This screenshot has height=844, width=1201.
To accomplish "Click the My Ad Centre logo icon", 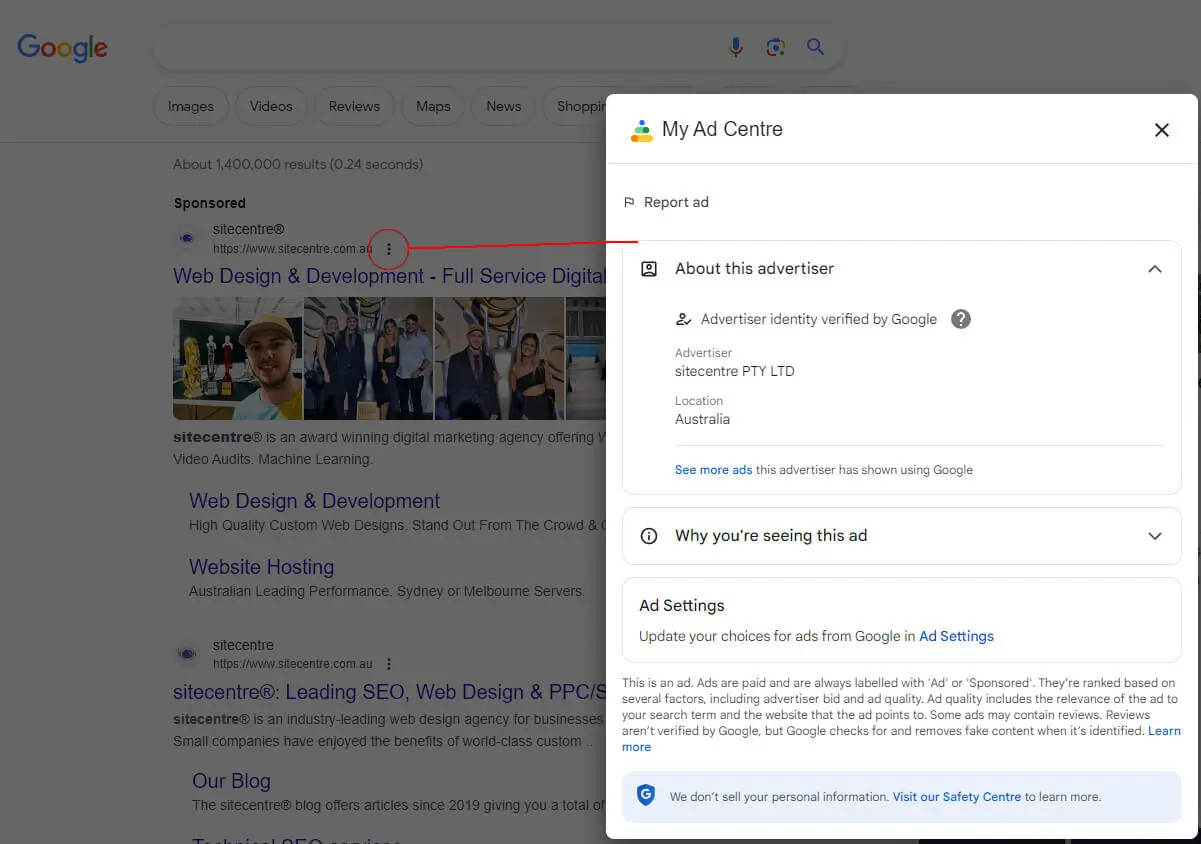I will coord(641,130).
